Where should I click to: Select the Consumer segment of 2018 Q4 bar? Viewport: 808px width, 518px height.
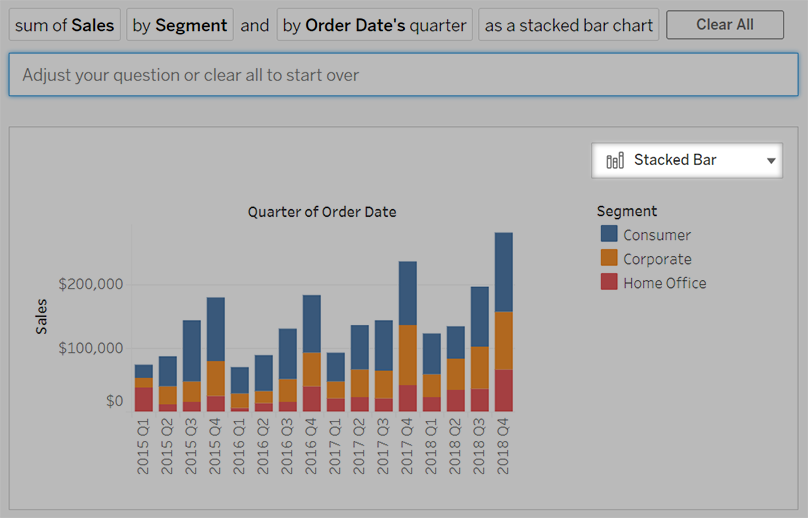[x=503, y=272]
